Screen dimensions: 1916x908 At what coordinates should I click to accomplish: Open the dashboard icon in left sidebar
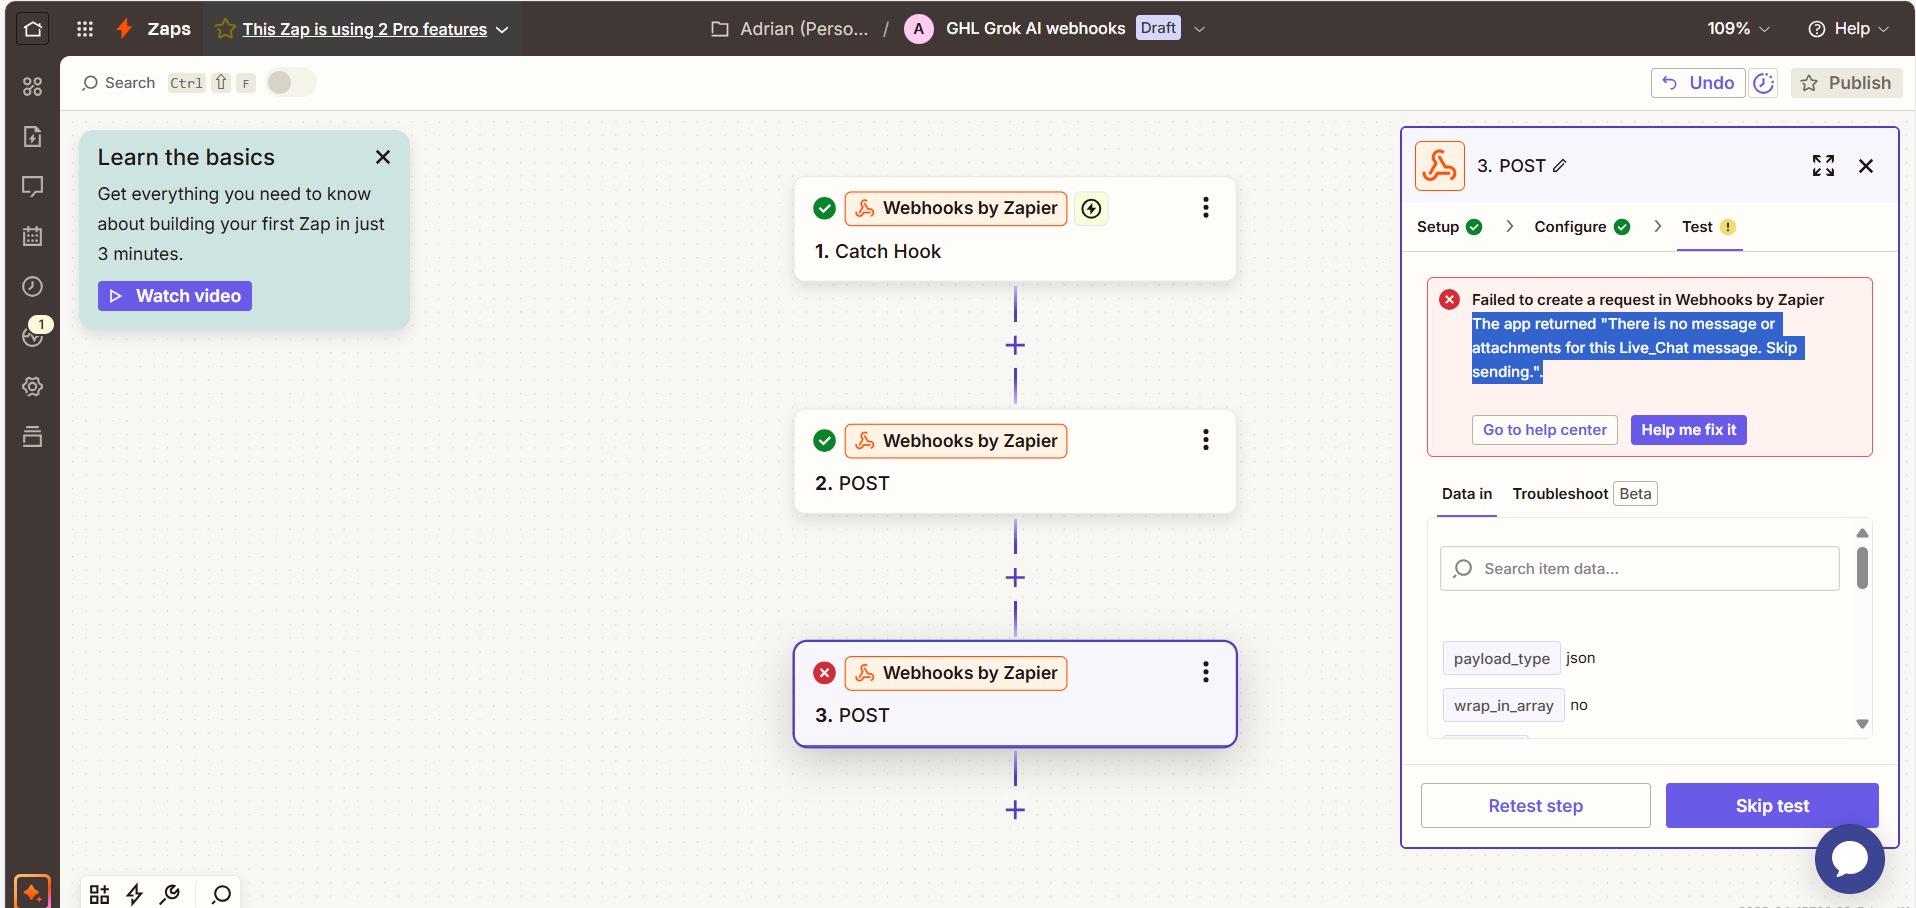point(33,87)
